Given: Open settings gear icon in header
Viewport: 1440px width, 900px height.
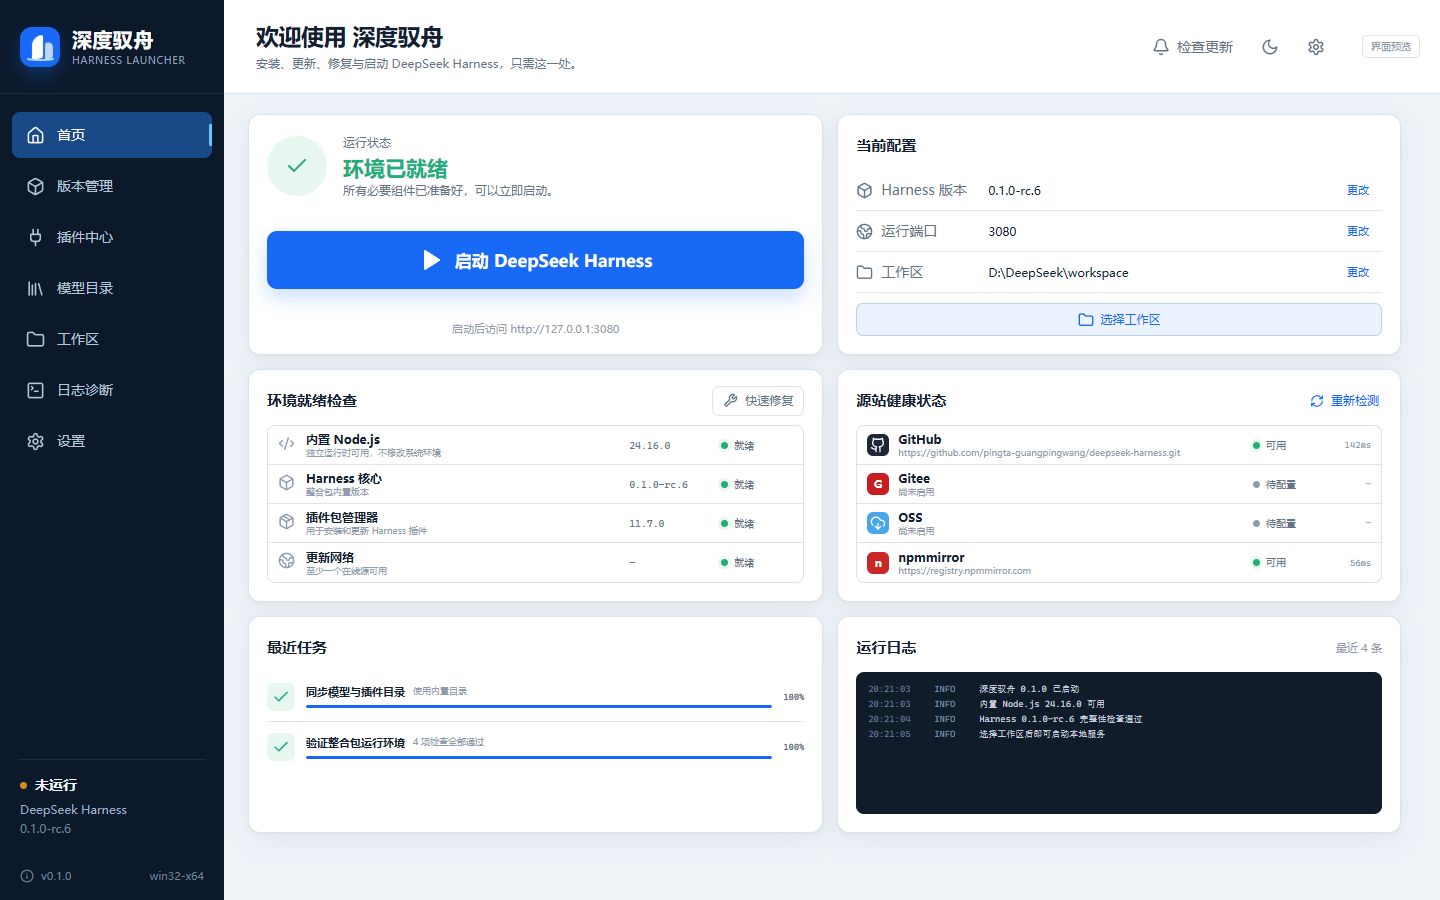Looking at the screenshot, I should [x=1316, y=47].
